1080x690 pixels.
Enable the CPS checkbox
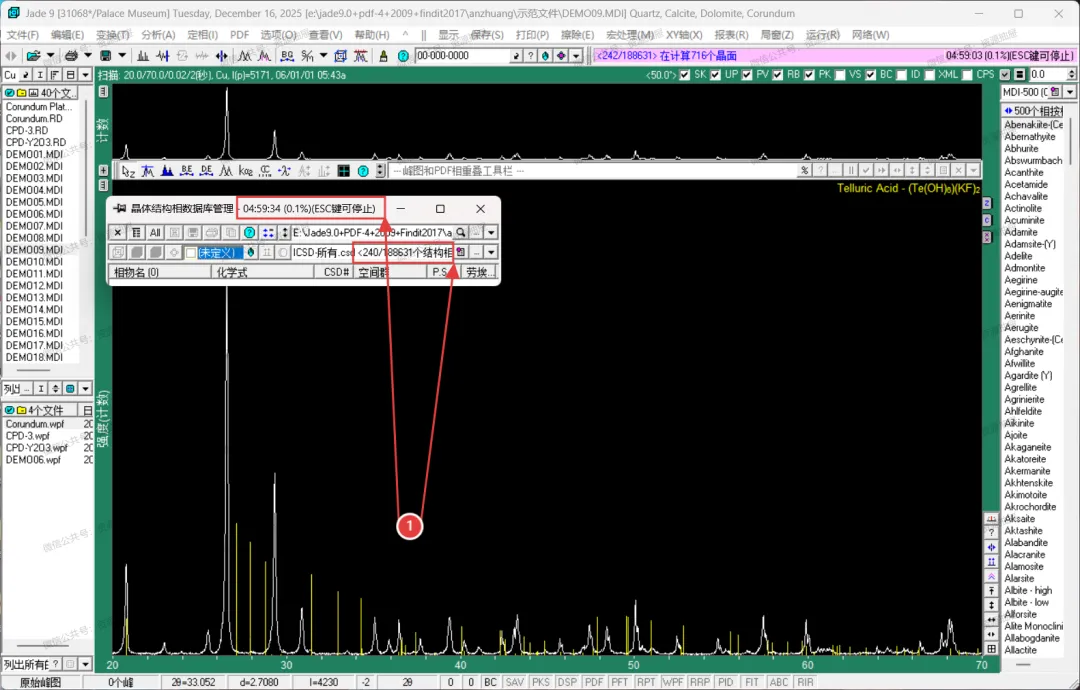click(x=967, y=75)
